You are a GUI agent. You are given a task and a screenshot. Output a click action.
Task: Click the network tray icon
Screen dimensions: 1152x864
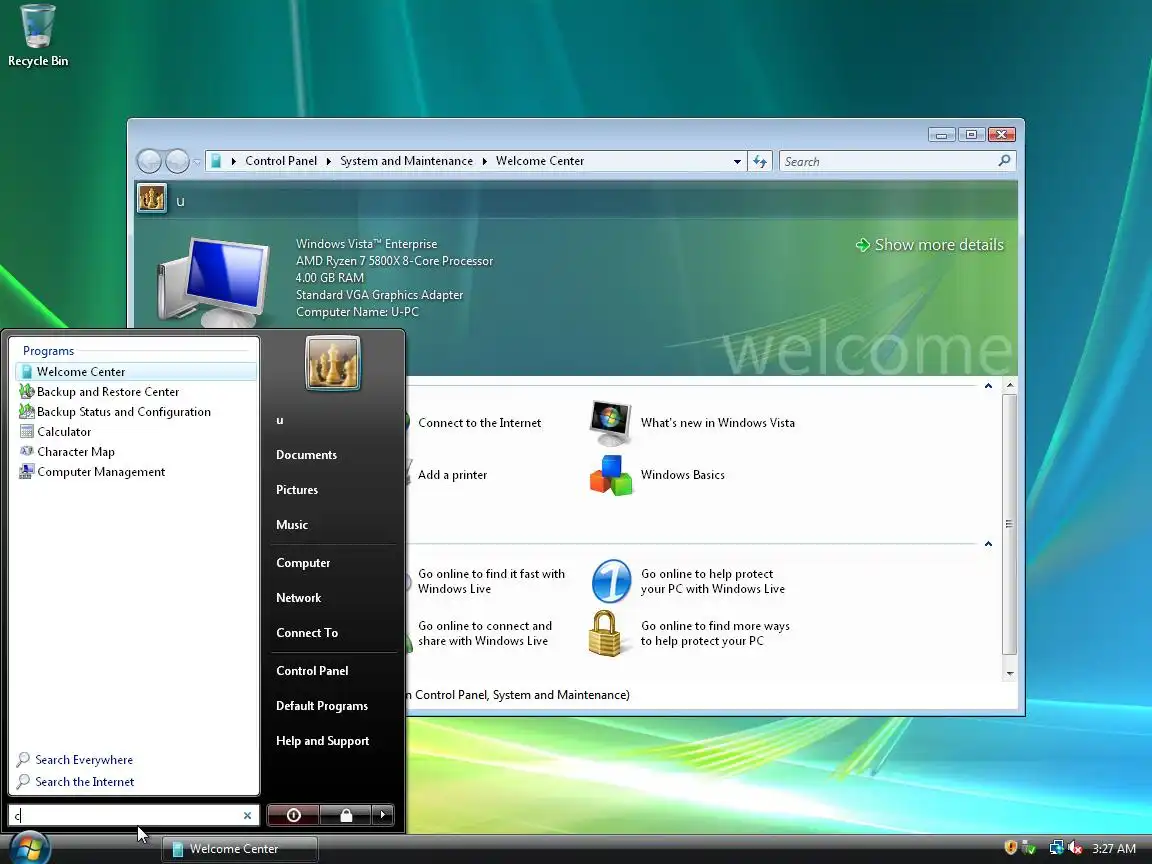[1056, 848]
